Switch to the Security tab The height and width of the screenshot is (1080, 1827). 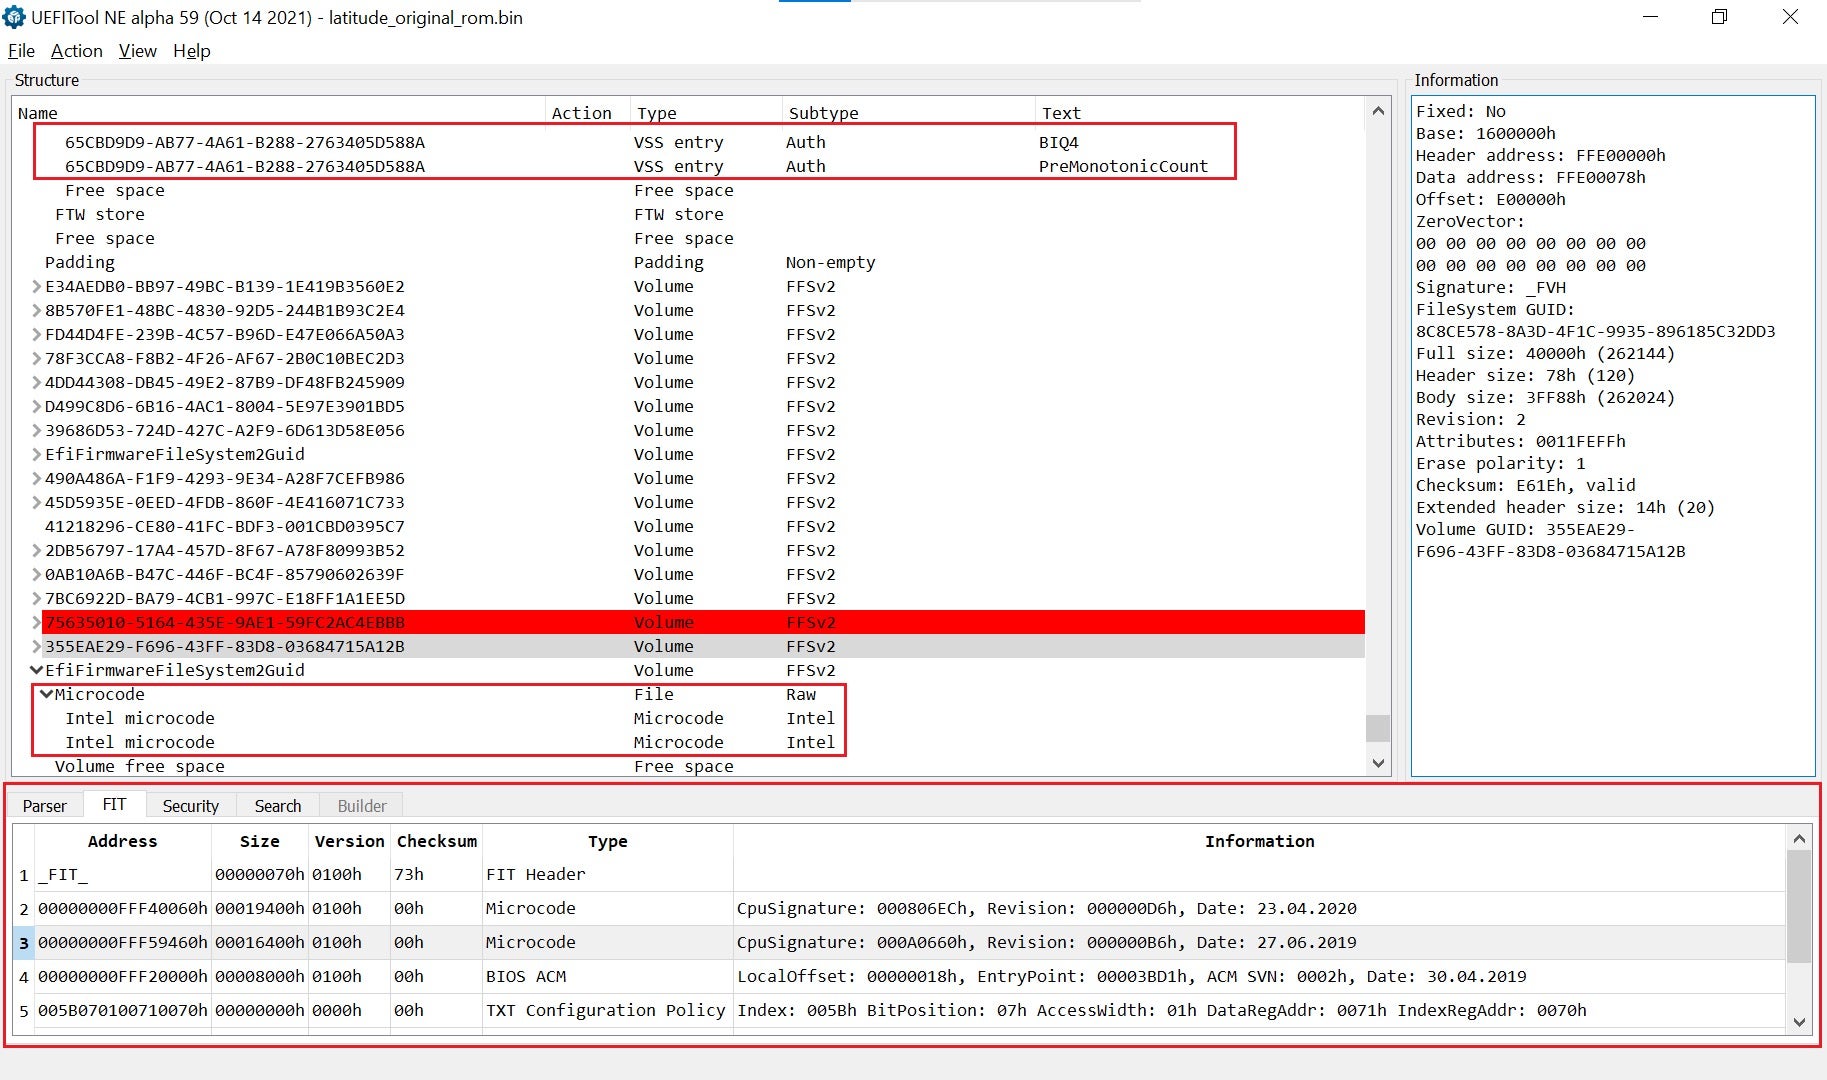[190, 806]
